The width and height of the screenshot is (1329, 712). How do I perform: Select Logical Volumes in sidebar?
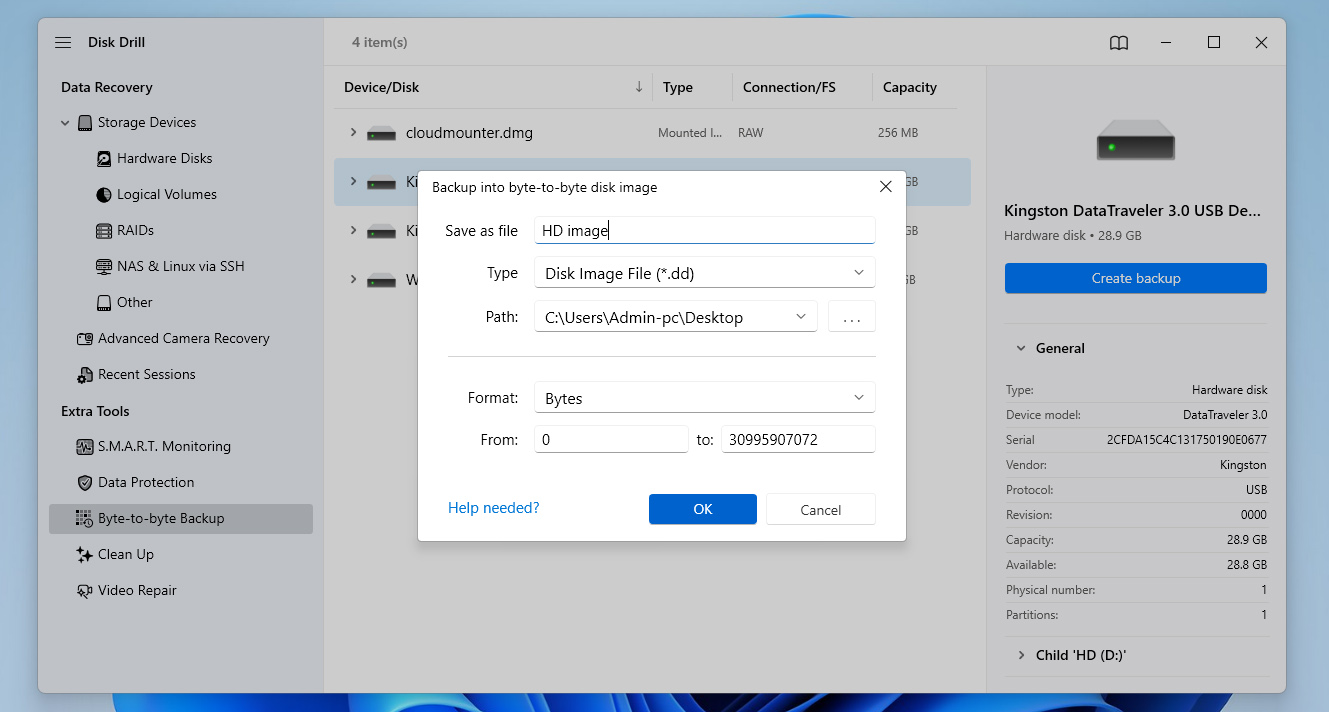167,195
